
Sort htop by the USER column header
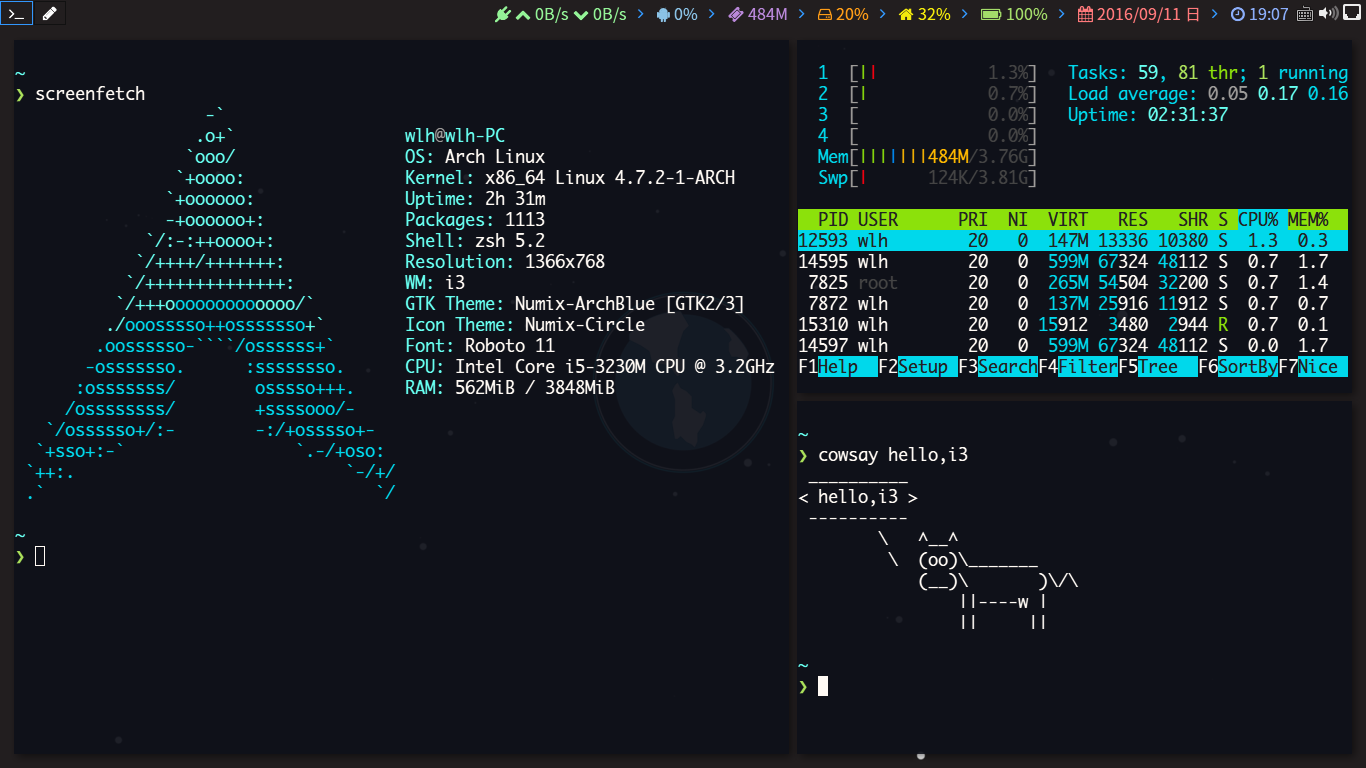coord(878,220)
